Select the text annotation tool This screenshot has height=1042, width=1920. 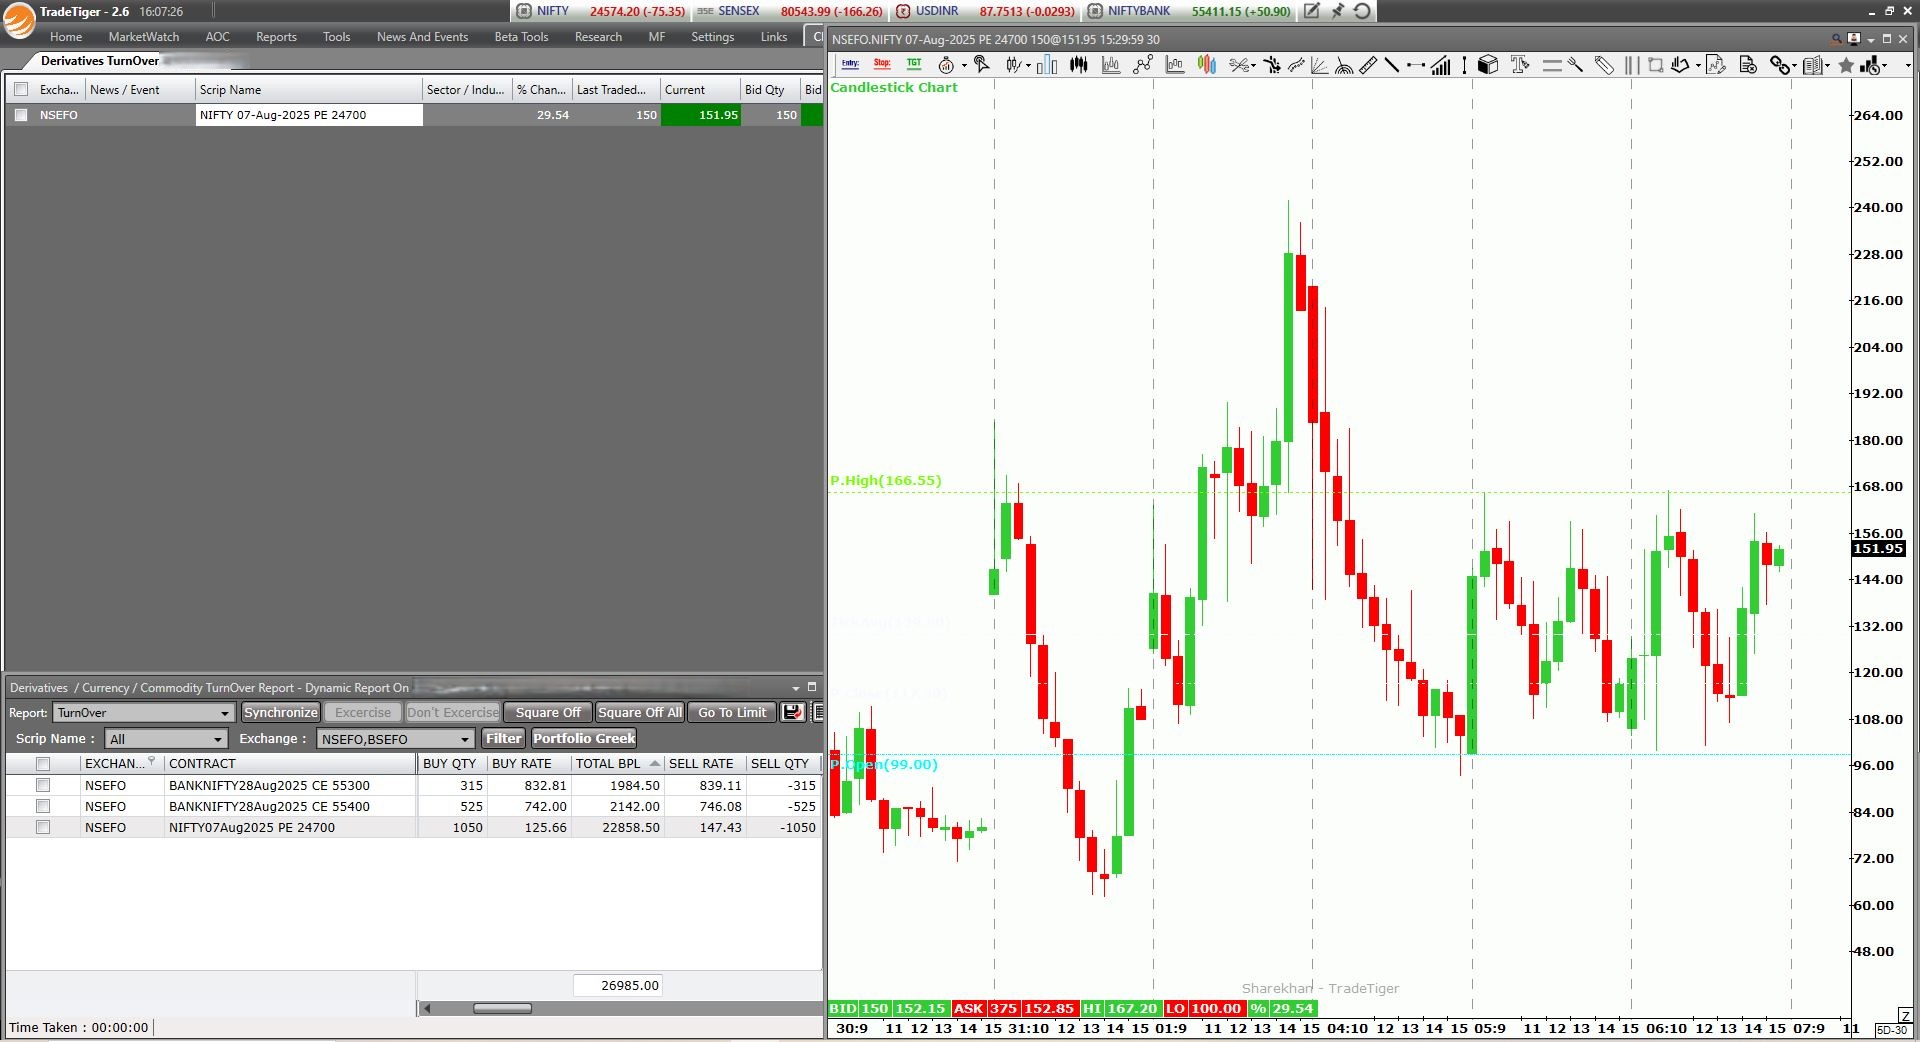[1520, 65]
